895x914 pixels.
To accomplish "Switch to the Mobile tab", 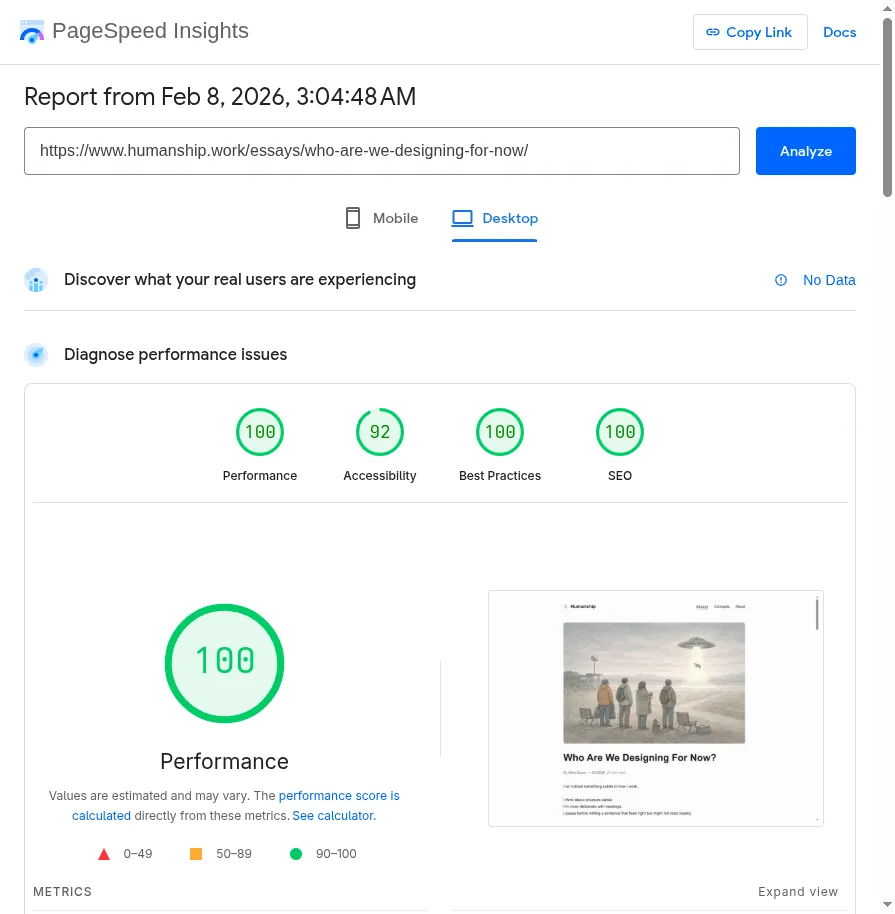I will click(x=381, y=218).
